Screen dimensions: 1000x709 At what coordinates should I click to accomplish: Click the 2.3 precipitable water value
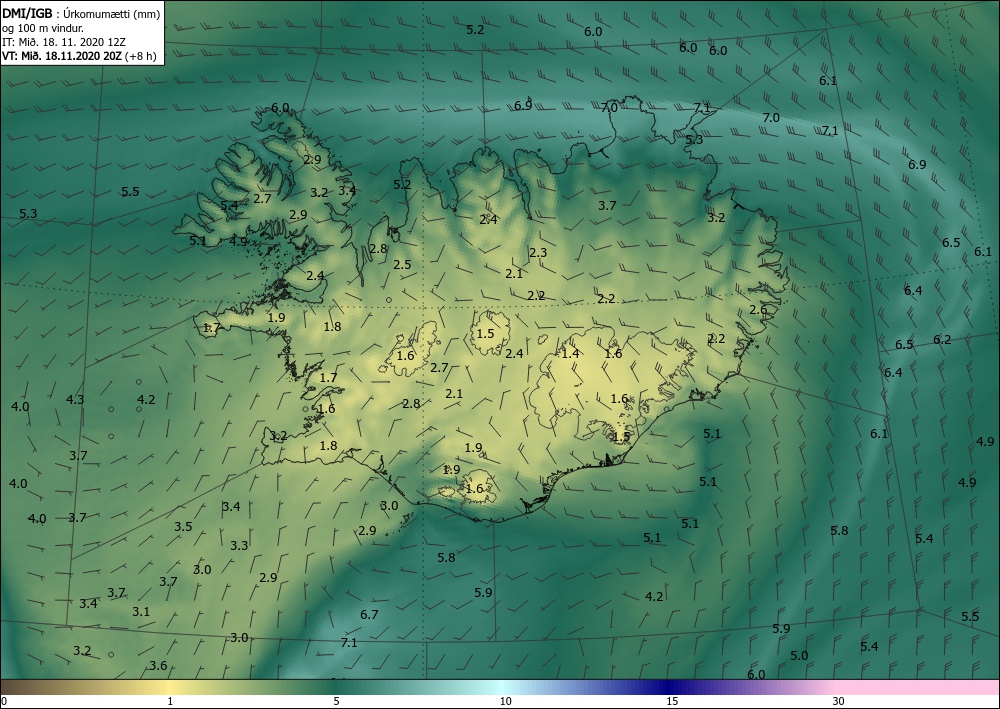(x=538, y=252)
